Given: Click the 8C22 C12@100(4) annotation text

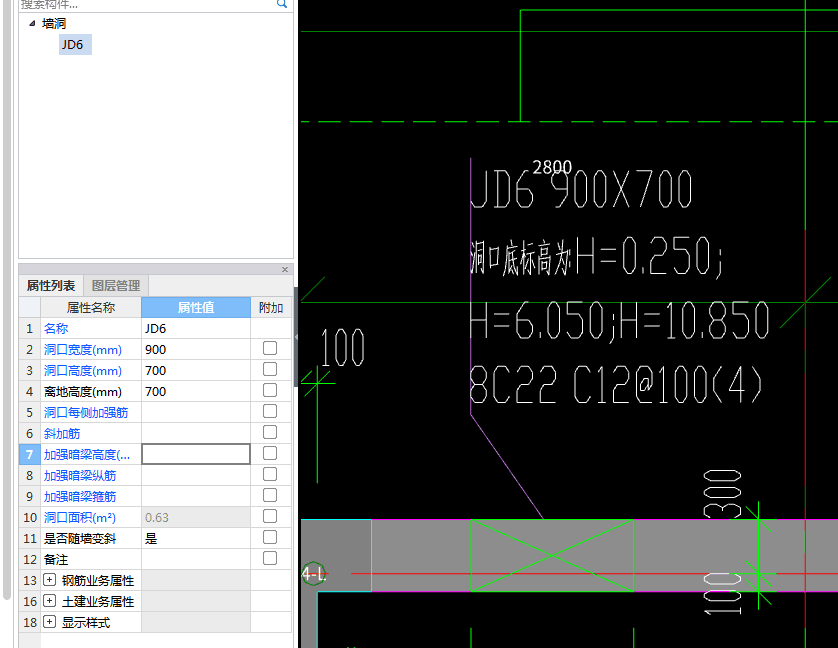Looking at the screenshot, I should (x=616, y=385).
